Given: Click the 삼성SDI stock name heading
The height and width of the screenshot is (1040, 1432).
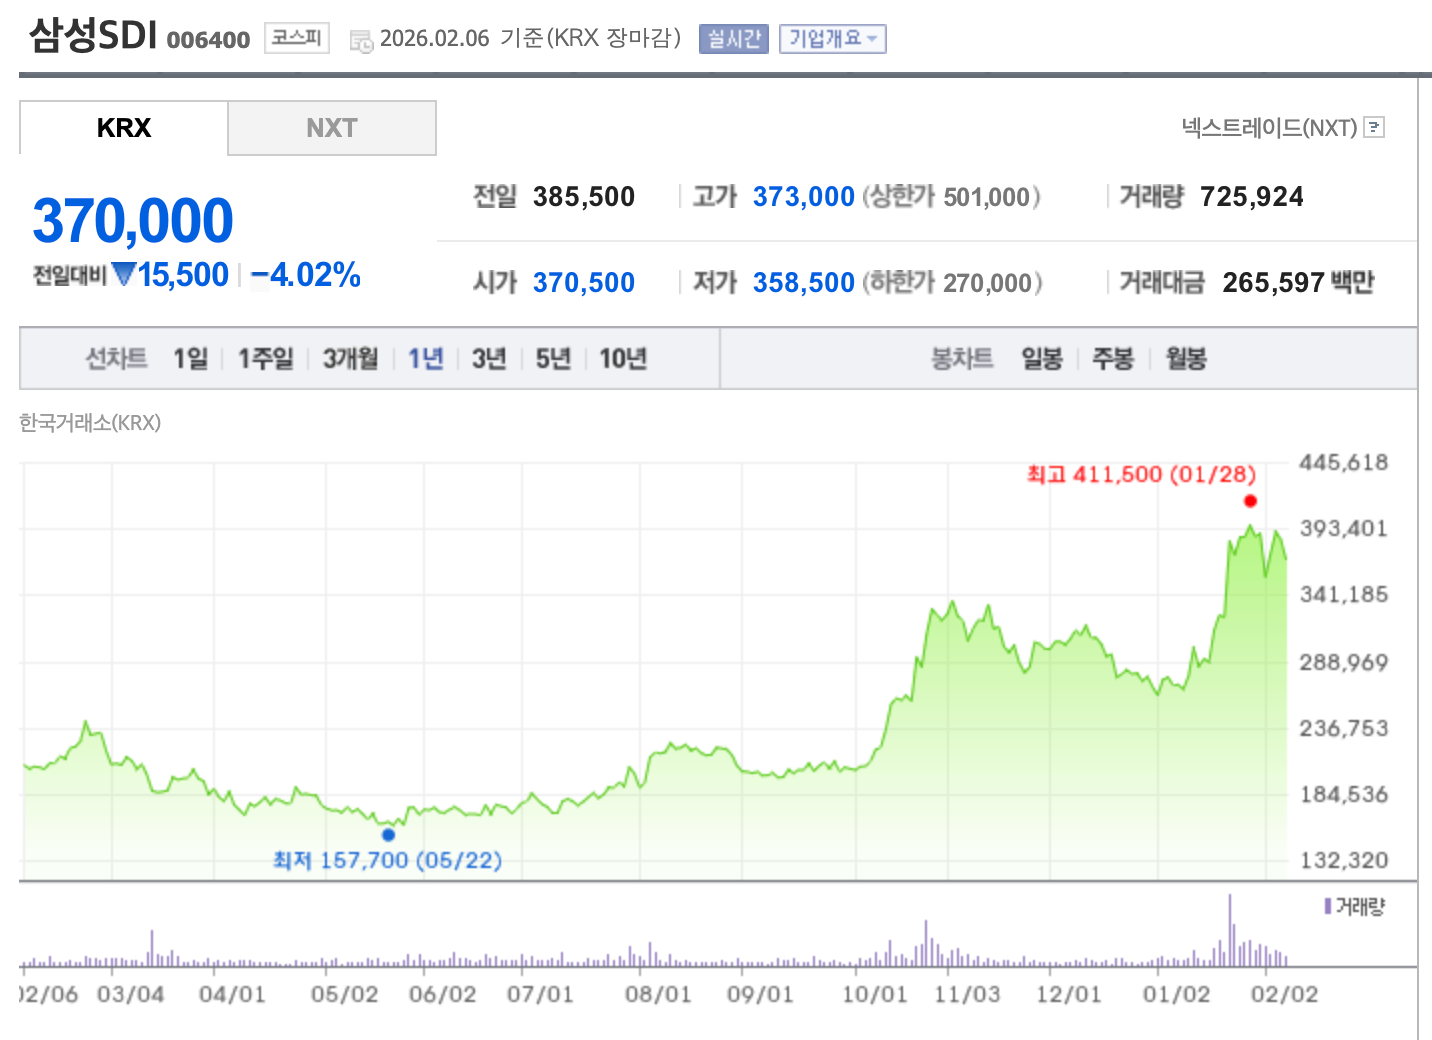Looking at the screenshot, I should point(93,35).
